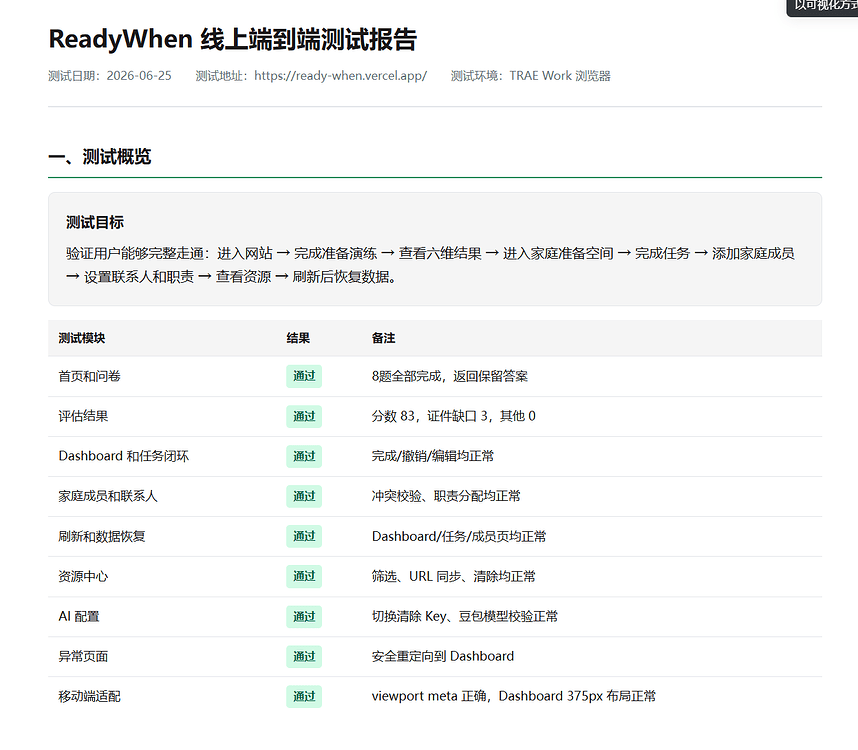Click the 通过 badge in 评估结果 row

[x=304, y=416]
